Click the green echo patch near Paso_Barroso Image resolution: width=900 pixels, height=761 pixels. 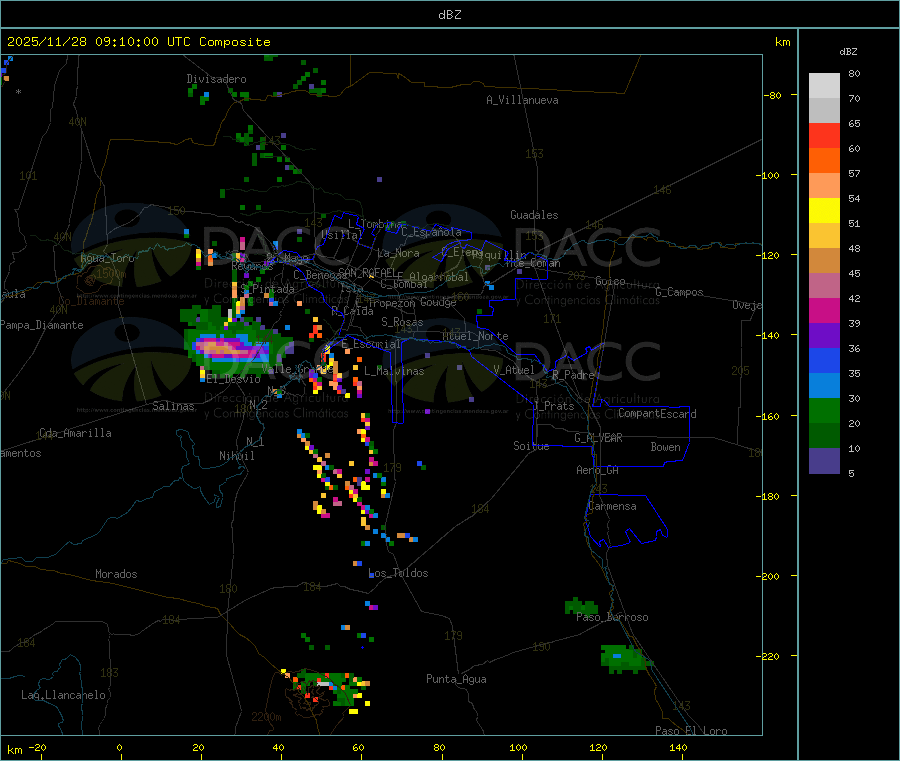point(581,606)
